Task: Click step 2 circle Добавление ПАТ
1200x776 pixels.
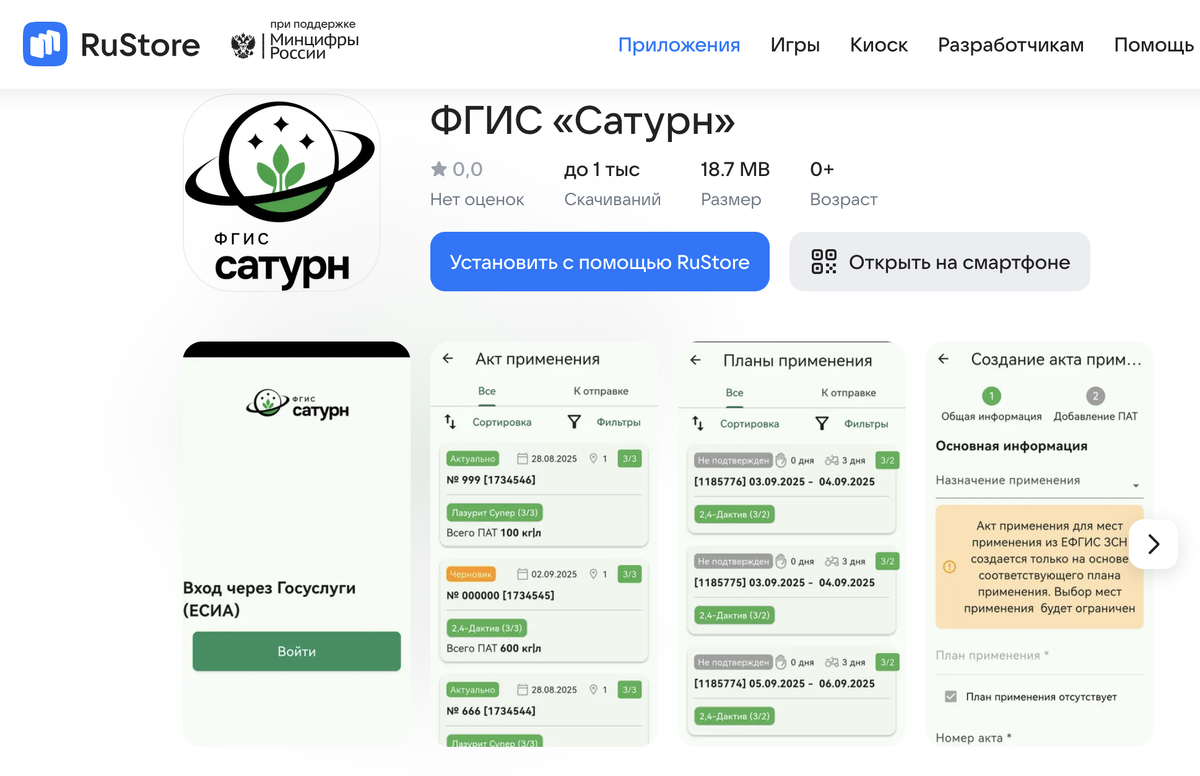Action: [1095, 395]
